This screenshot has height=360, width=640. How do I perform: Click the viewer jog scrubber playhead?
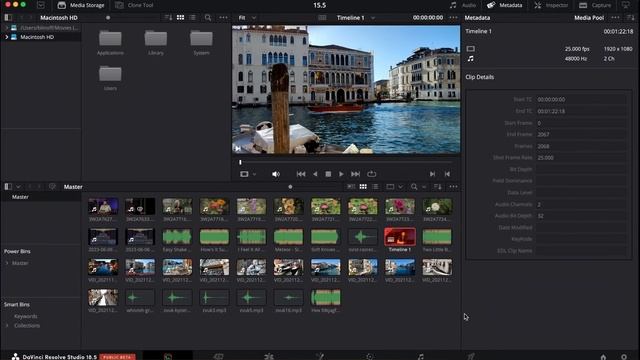(240, 162)
